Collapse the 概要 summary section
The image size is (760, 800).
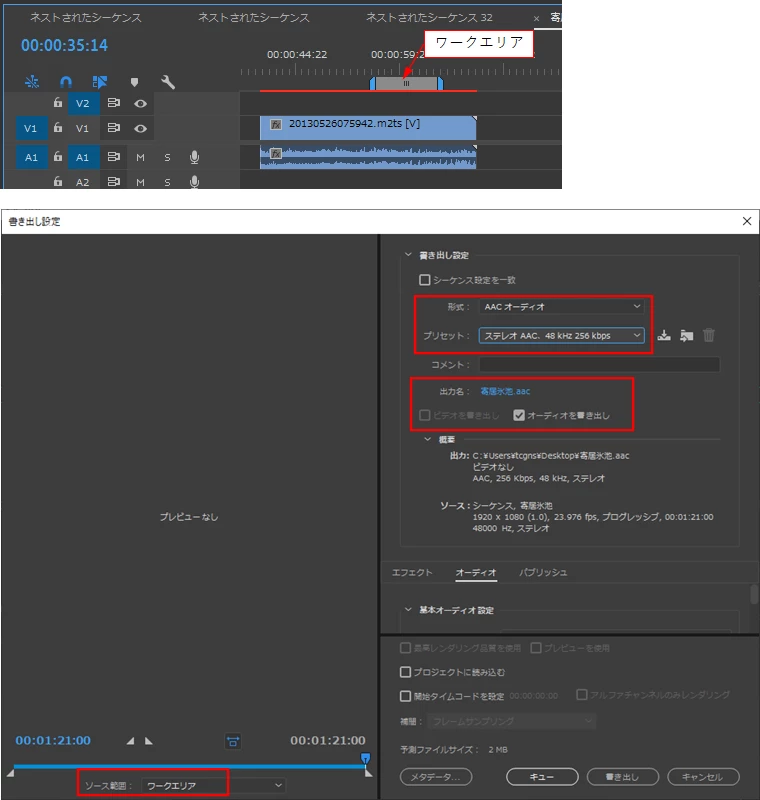click(x=427, y=439)
